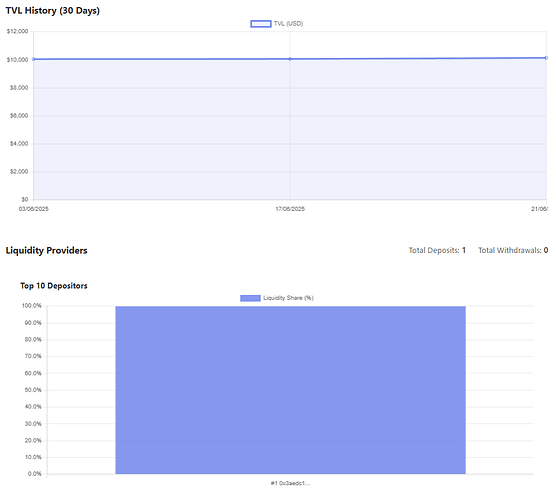The height and width of the screenshot is (500, 556).
Task: Select the TVL data point at 17/06/2025
Action: (x=290, y=59)
